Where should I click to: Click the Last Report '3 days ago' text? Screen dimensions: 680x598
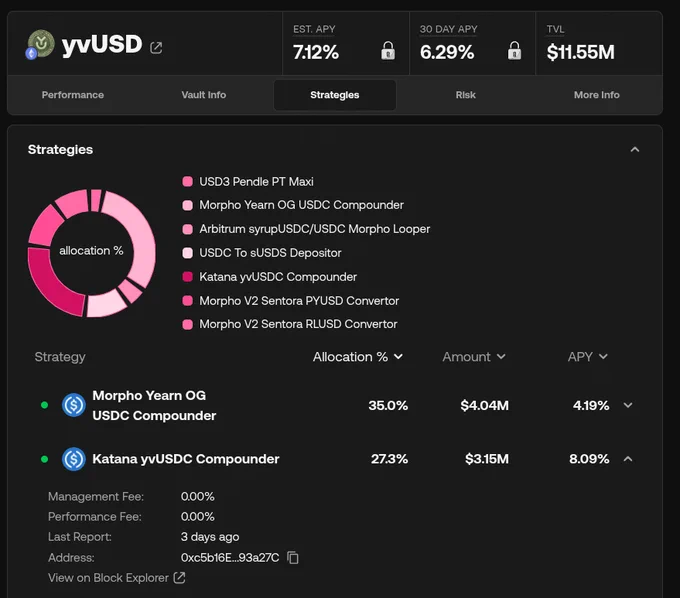(x=210, y=537)
